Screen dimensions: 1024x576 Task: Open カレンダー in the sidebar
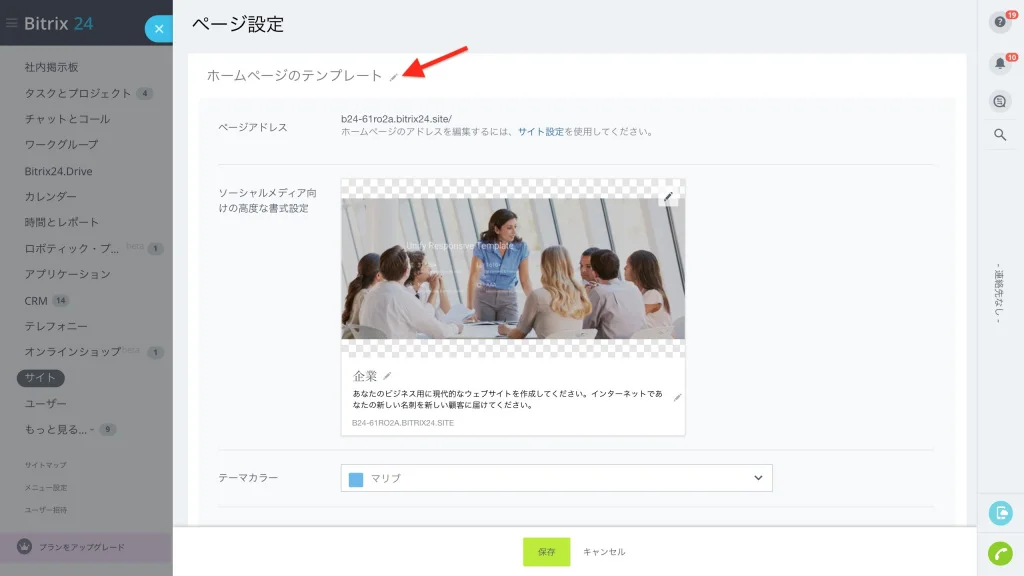[50, 197]
